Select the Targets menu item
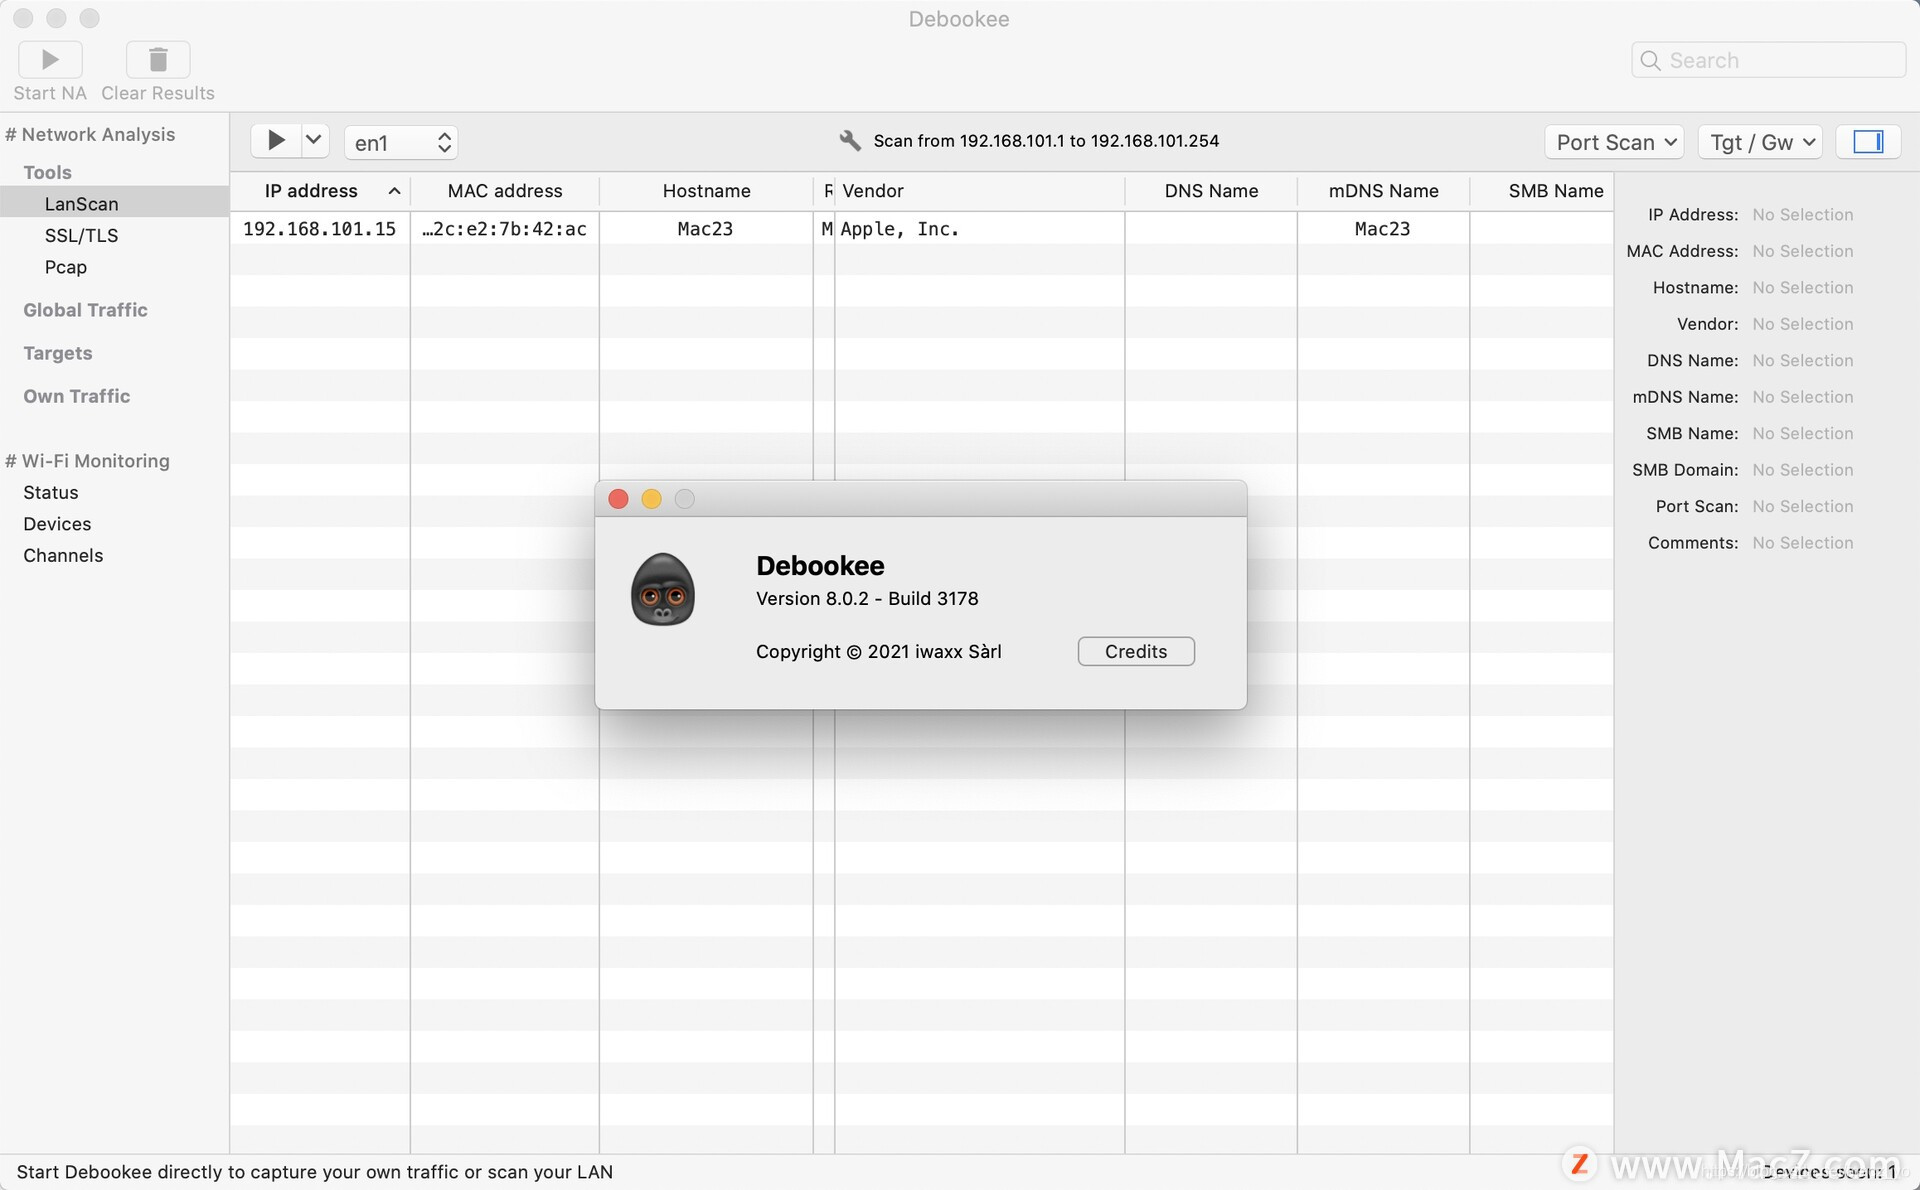The width and height of the screenshot is (1920, 1190). [x=58, y=352]
